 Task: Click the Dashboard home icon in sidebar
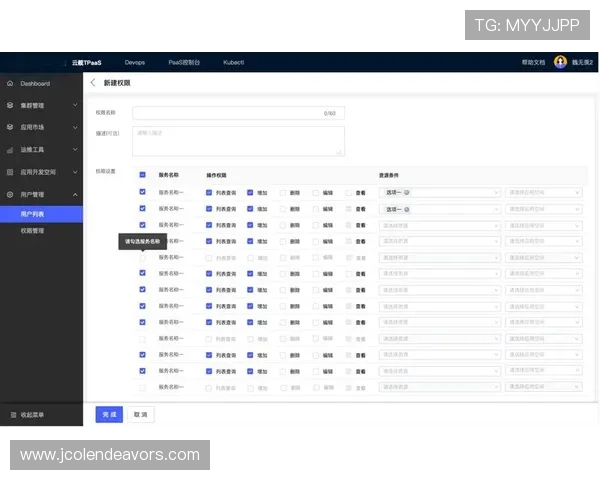(x=10, y=83)
